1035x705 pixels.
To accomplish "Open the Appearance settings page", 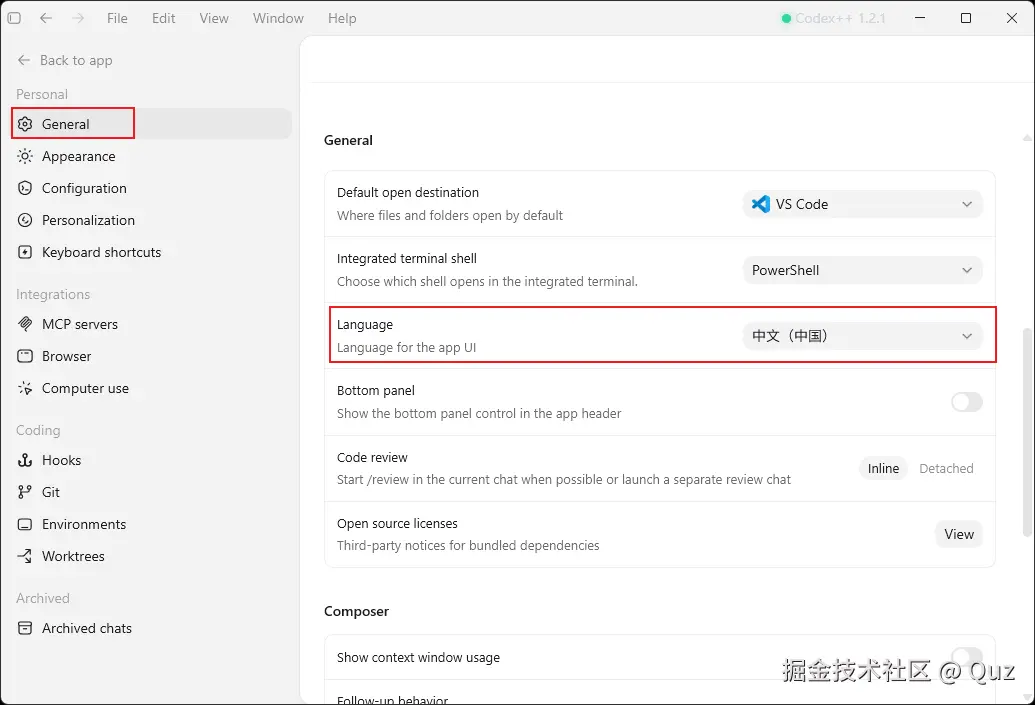I will tap(151, 156).
